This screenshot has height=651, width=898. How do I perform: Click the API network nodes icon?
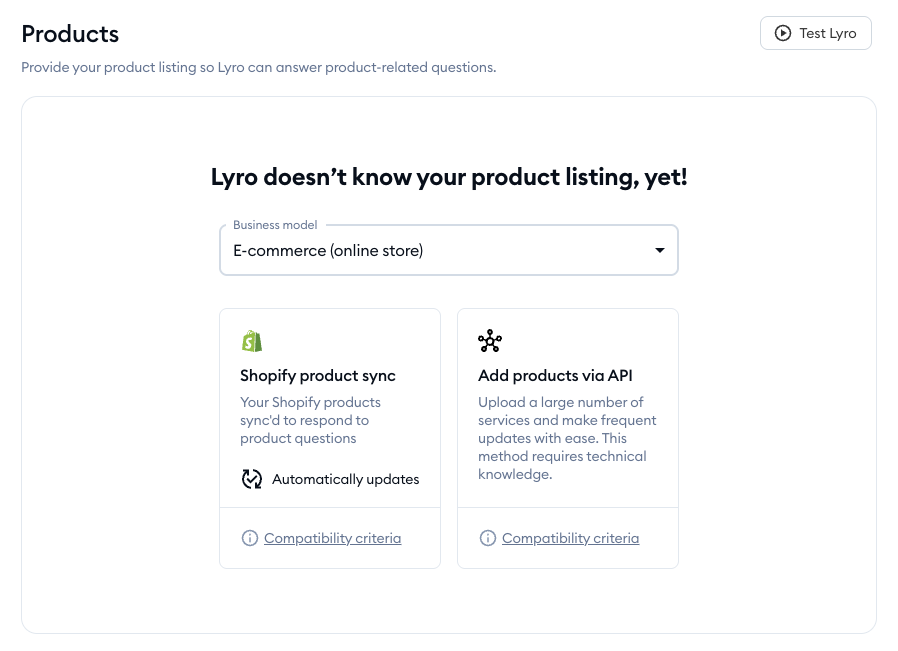click(490, 341)
